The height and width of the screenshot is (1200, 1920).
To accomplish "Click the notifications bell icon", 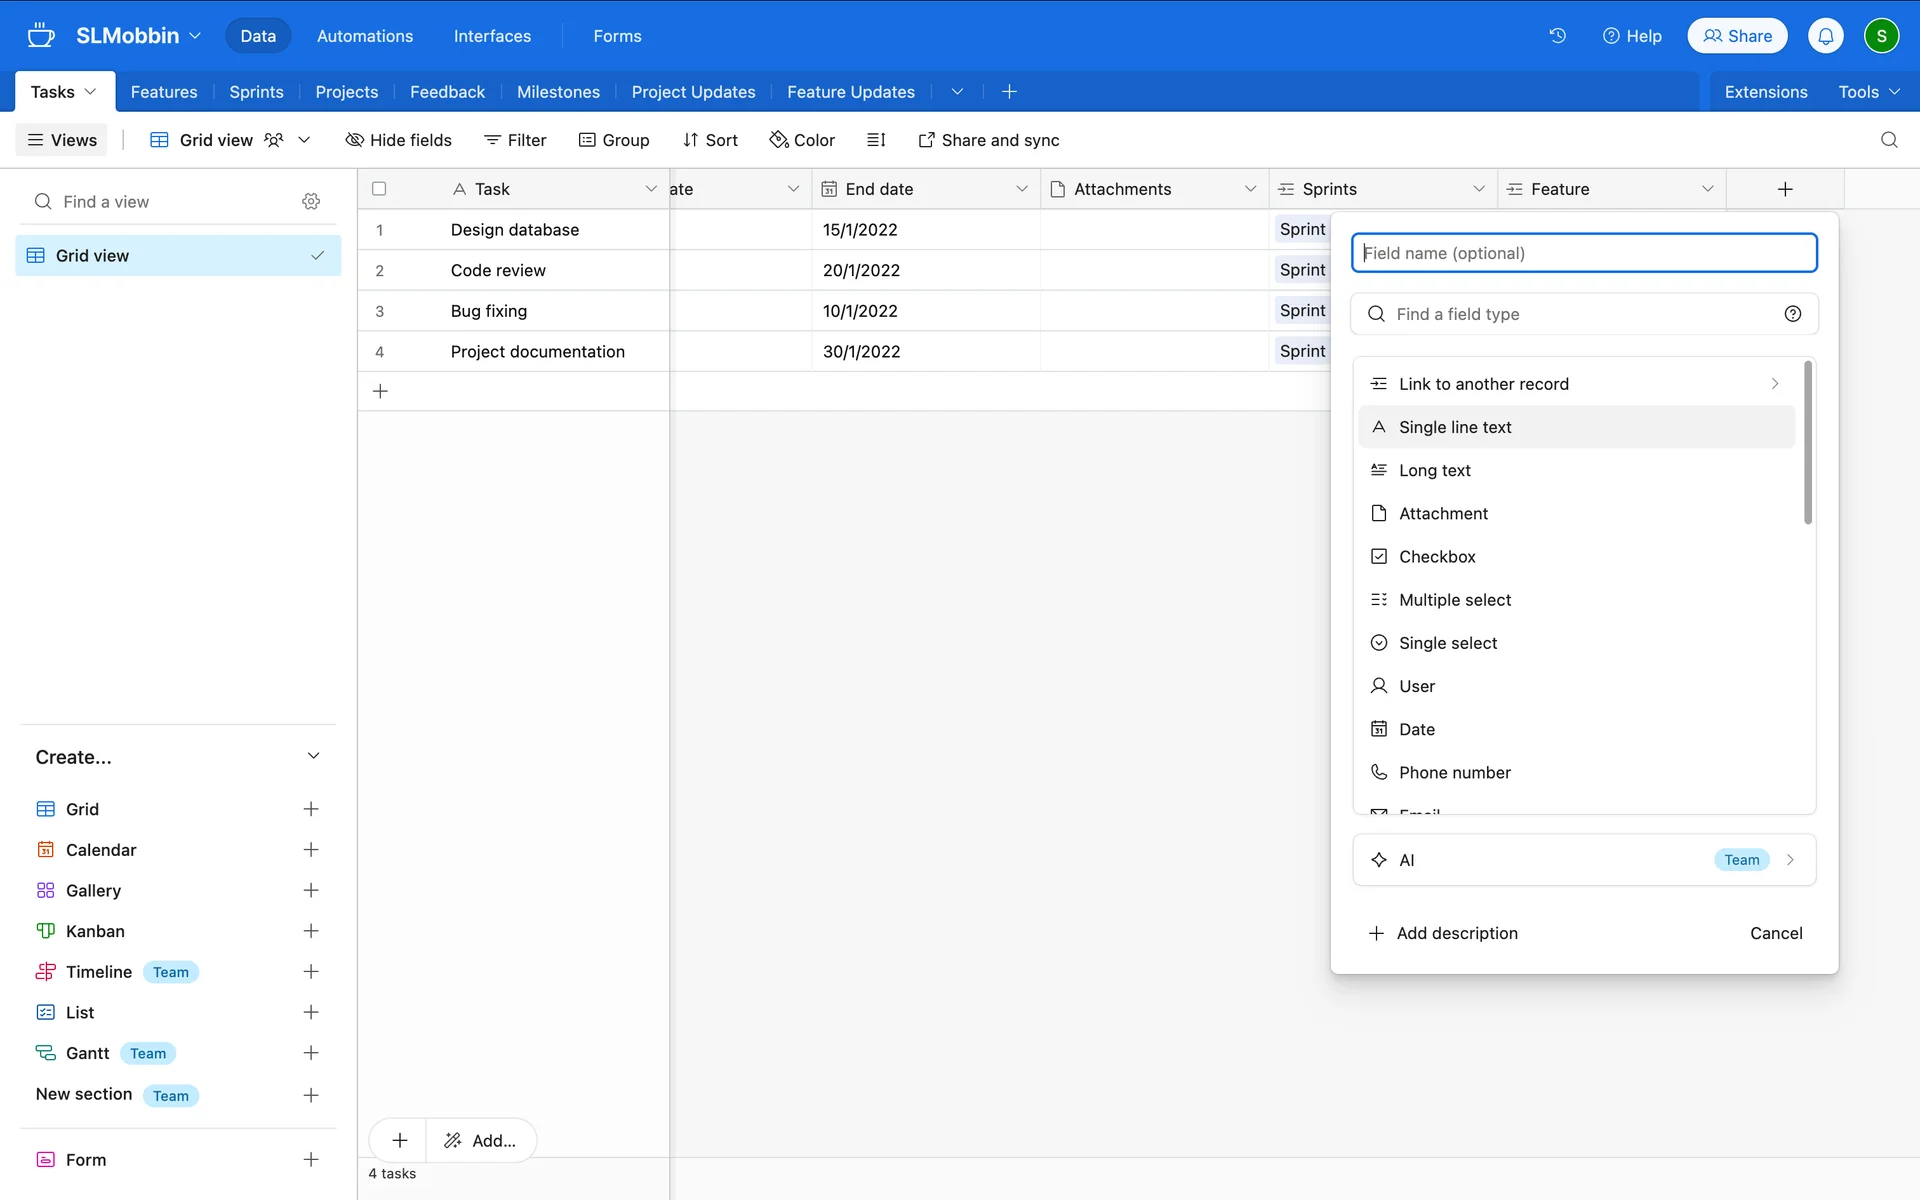I will [1825, 36].
